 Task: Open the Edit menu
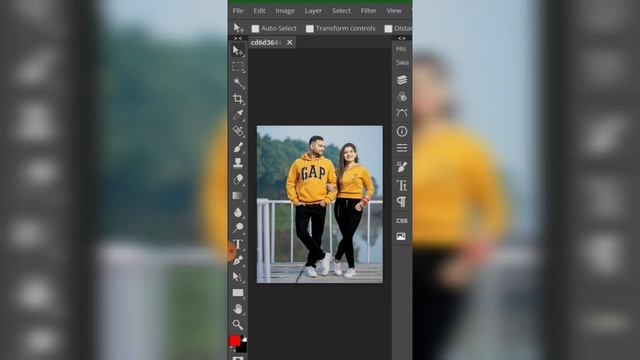click(x=259, y=11)
